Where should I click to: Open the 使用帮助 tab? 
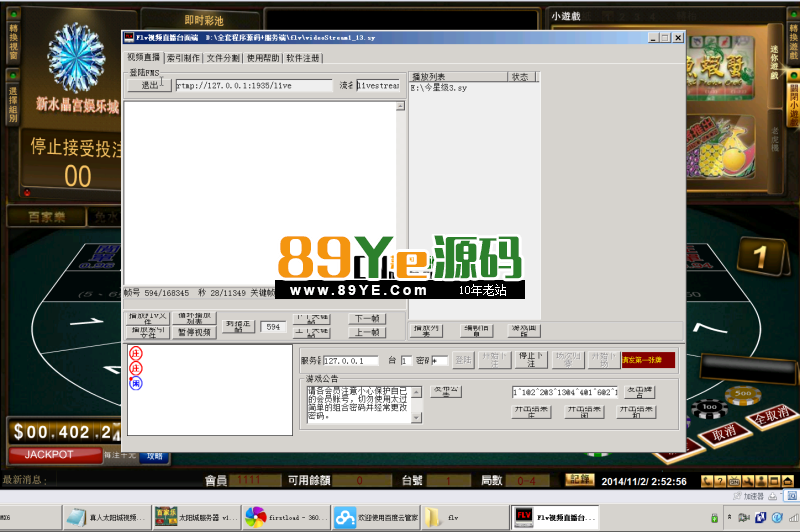coord(263,59)
